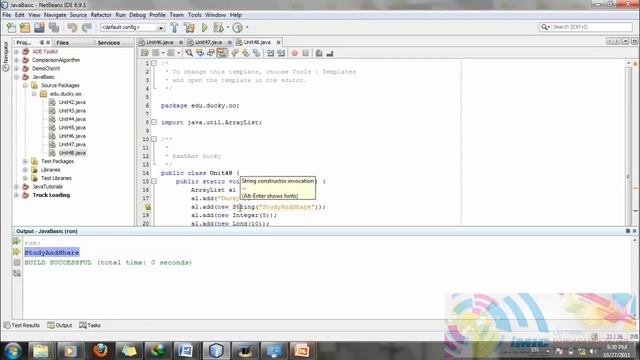
Task: Click the Open Project icon
Action: 39,27
